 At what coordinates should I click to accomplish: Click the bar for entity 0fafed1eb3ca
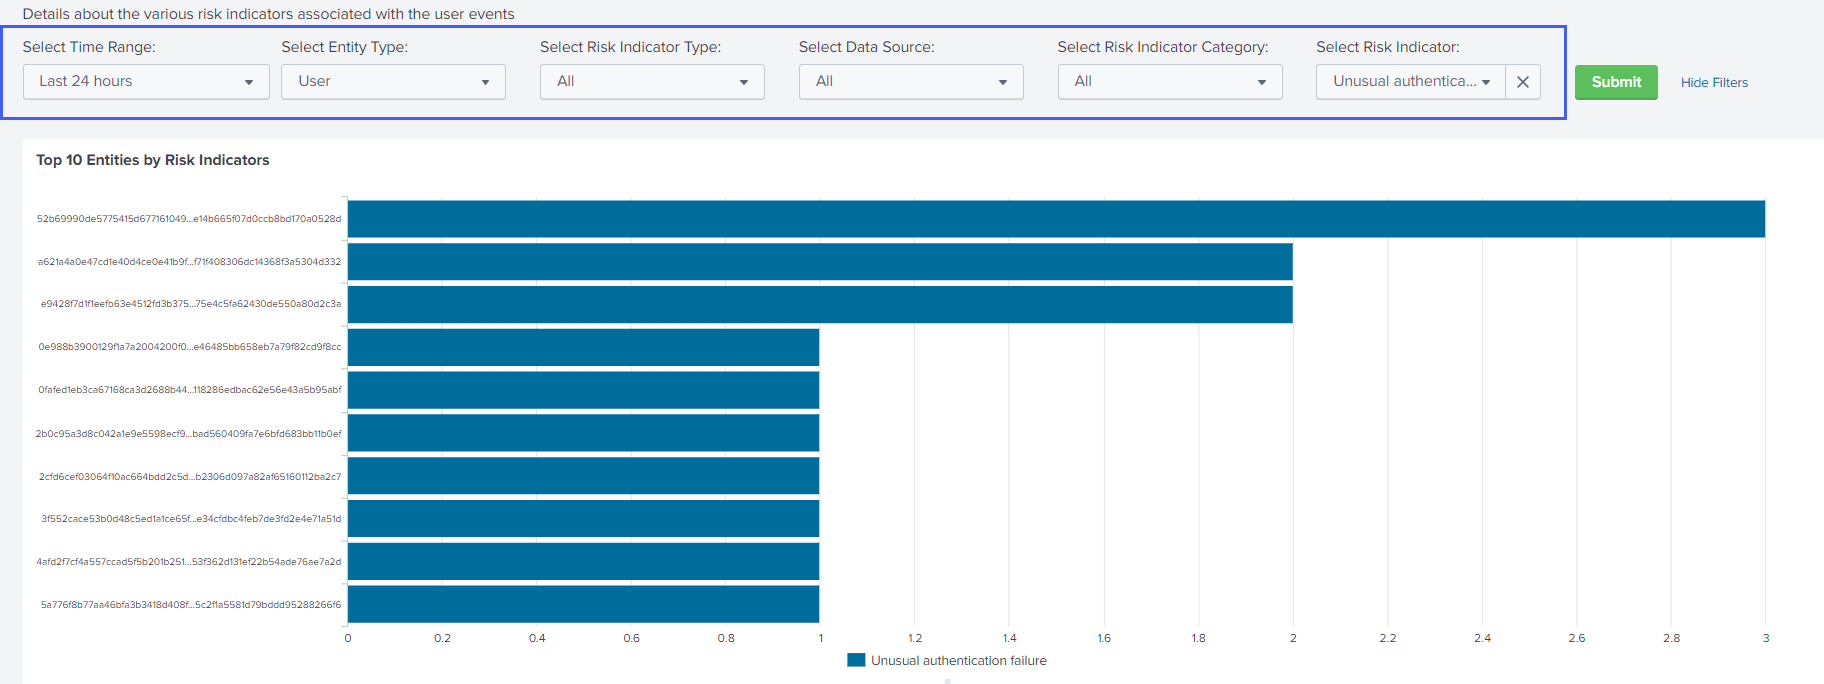tap(583, 390)
